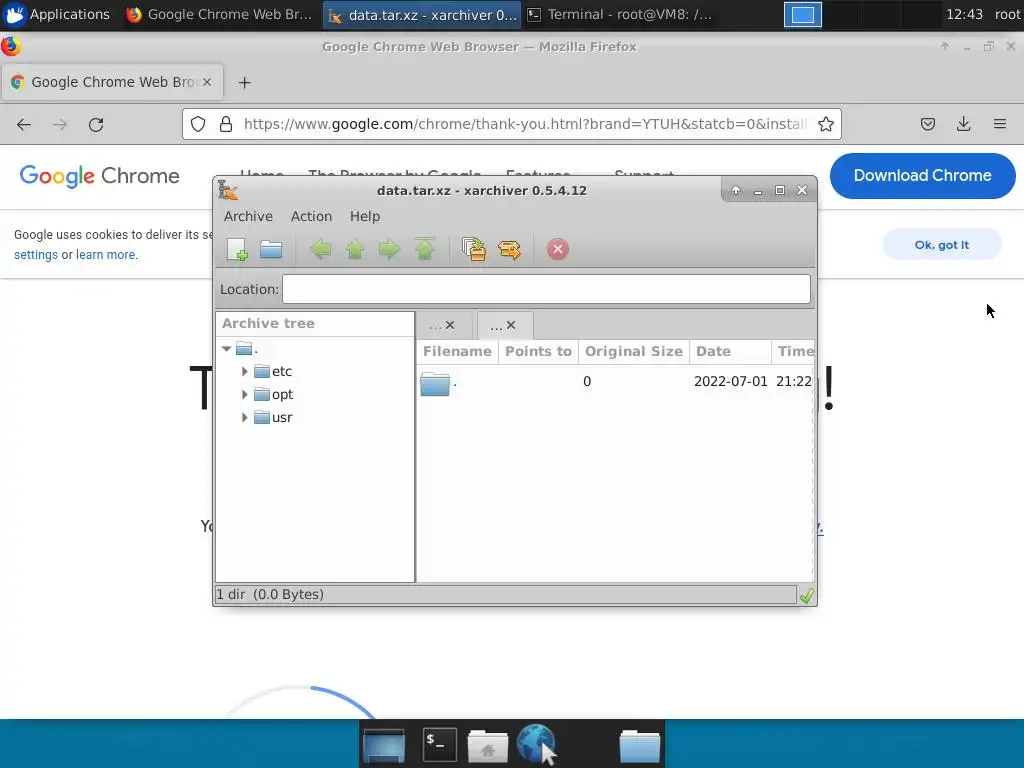Open Firefox hamburger application menu
The width and height of the screenshot is (1024, 768).
[999, 124]
